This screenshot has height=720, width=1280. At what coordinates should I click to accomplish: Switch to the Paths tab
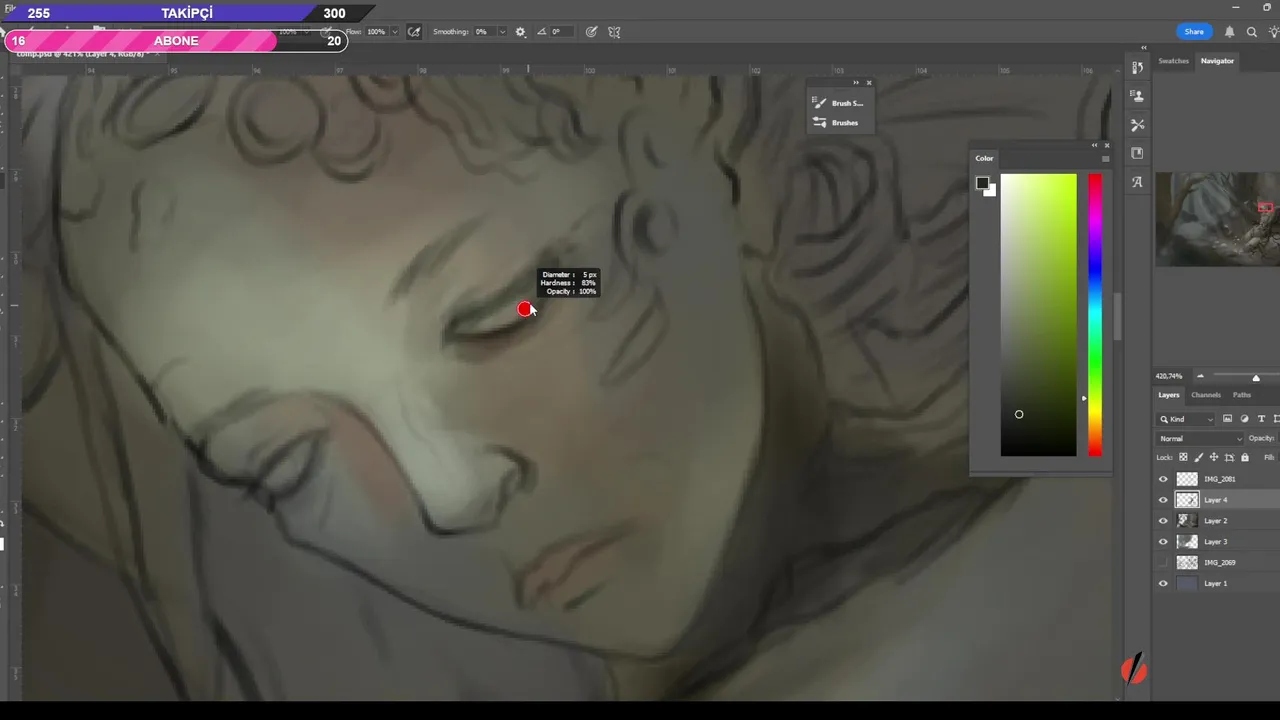[1242, 395]
